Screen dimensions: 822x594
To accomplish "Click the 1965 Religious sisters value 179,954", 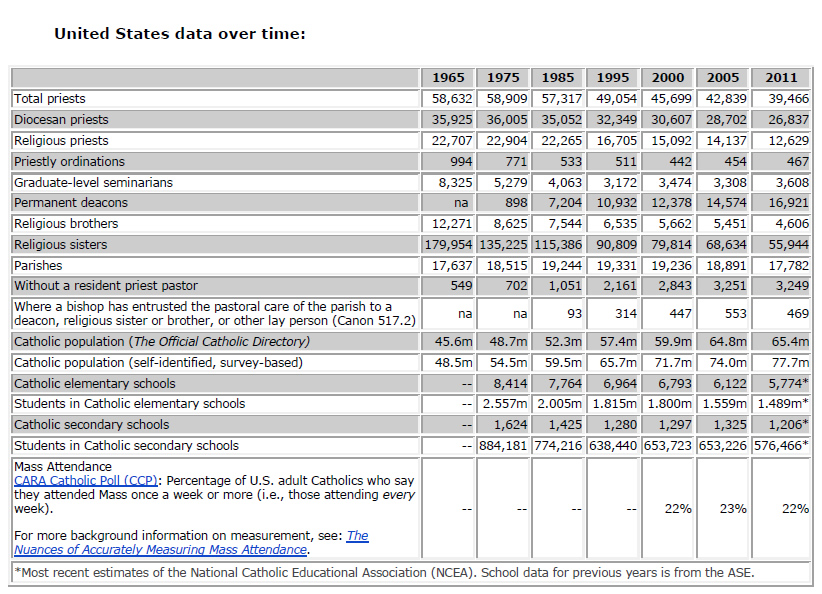I will click(x=448, y=245).
